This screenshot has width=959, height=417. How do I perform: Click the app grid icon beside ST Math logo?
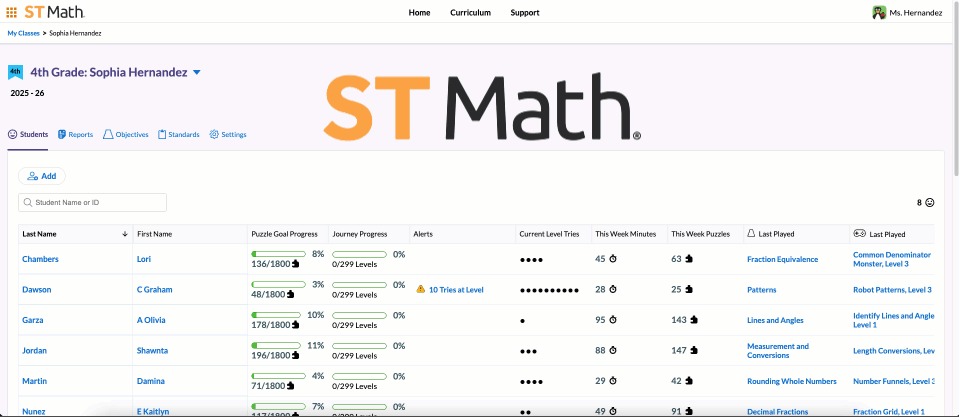click(12, 13)
